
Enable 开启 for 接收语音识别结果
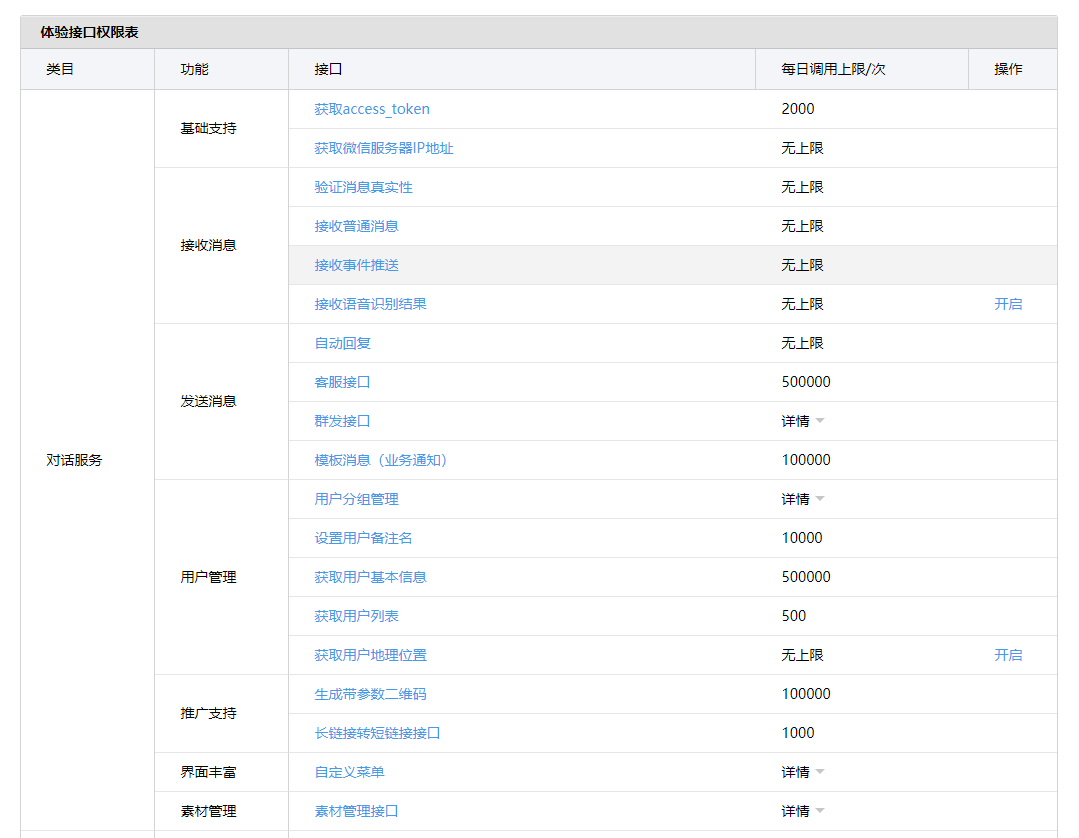coord(1008,303)
